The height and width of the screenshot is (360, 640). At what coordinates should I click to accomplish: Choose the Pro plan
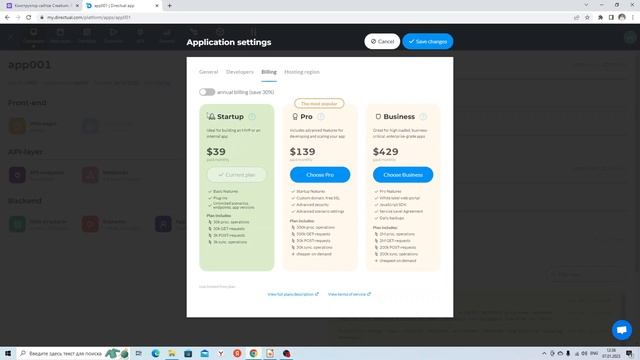(320, 175)
